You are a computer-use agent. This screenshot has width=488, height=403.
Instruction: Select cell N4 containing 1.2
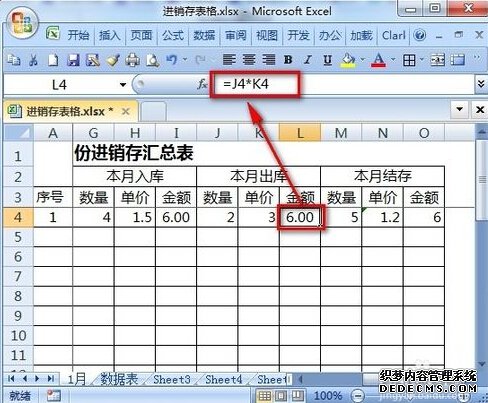tap(382, 217)
